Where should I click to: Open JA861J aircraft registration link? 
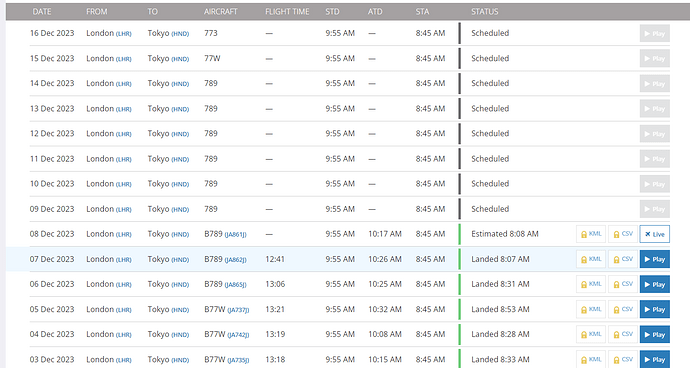(235, 235)
